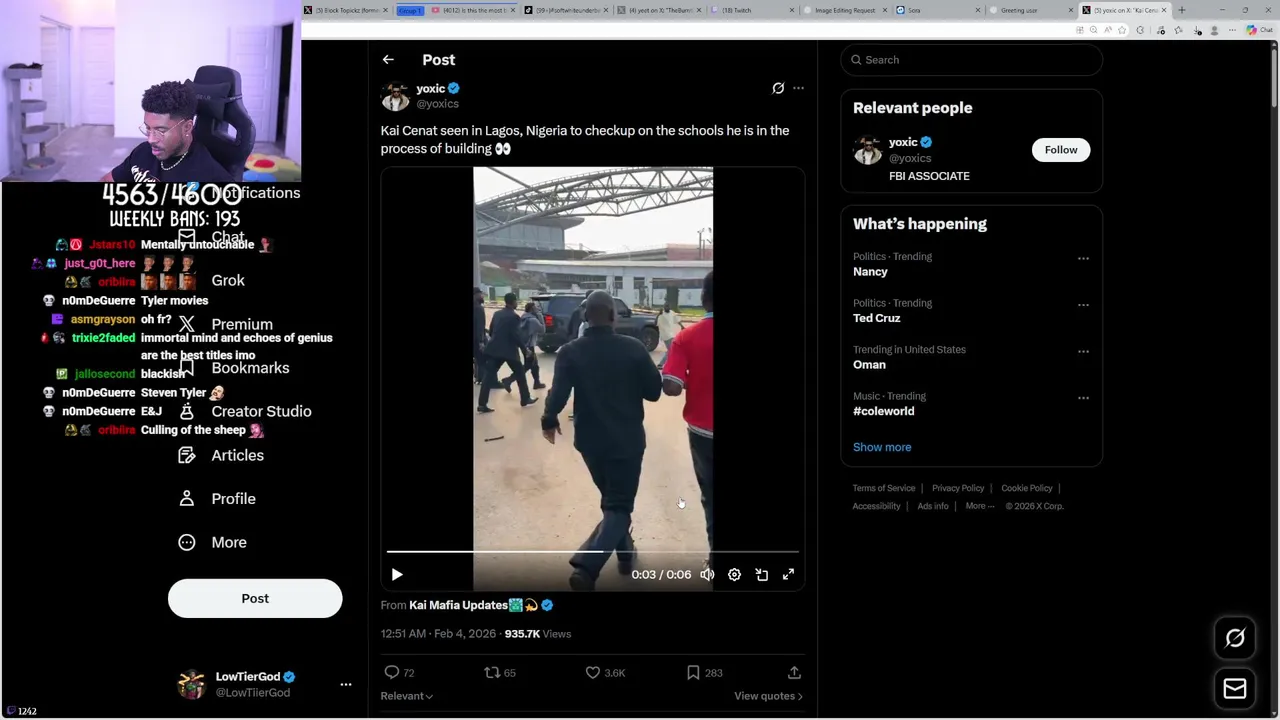Open options for Nancy trend
Viewport: 1280px width, 720px height.
pyautogui.click(x=1083, y=259)
